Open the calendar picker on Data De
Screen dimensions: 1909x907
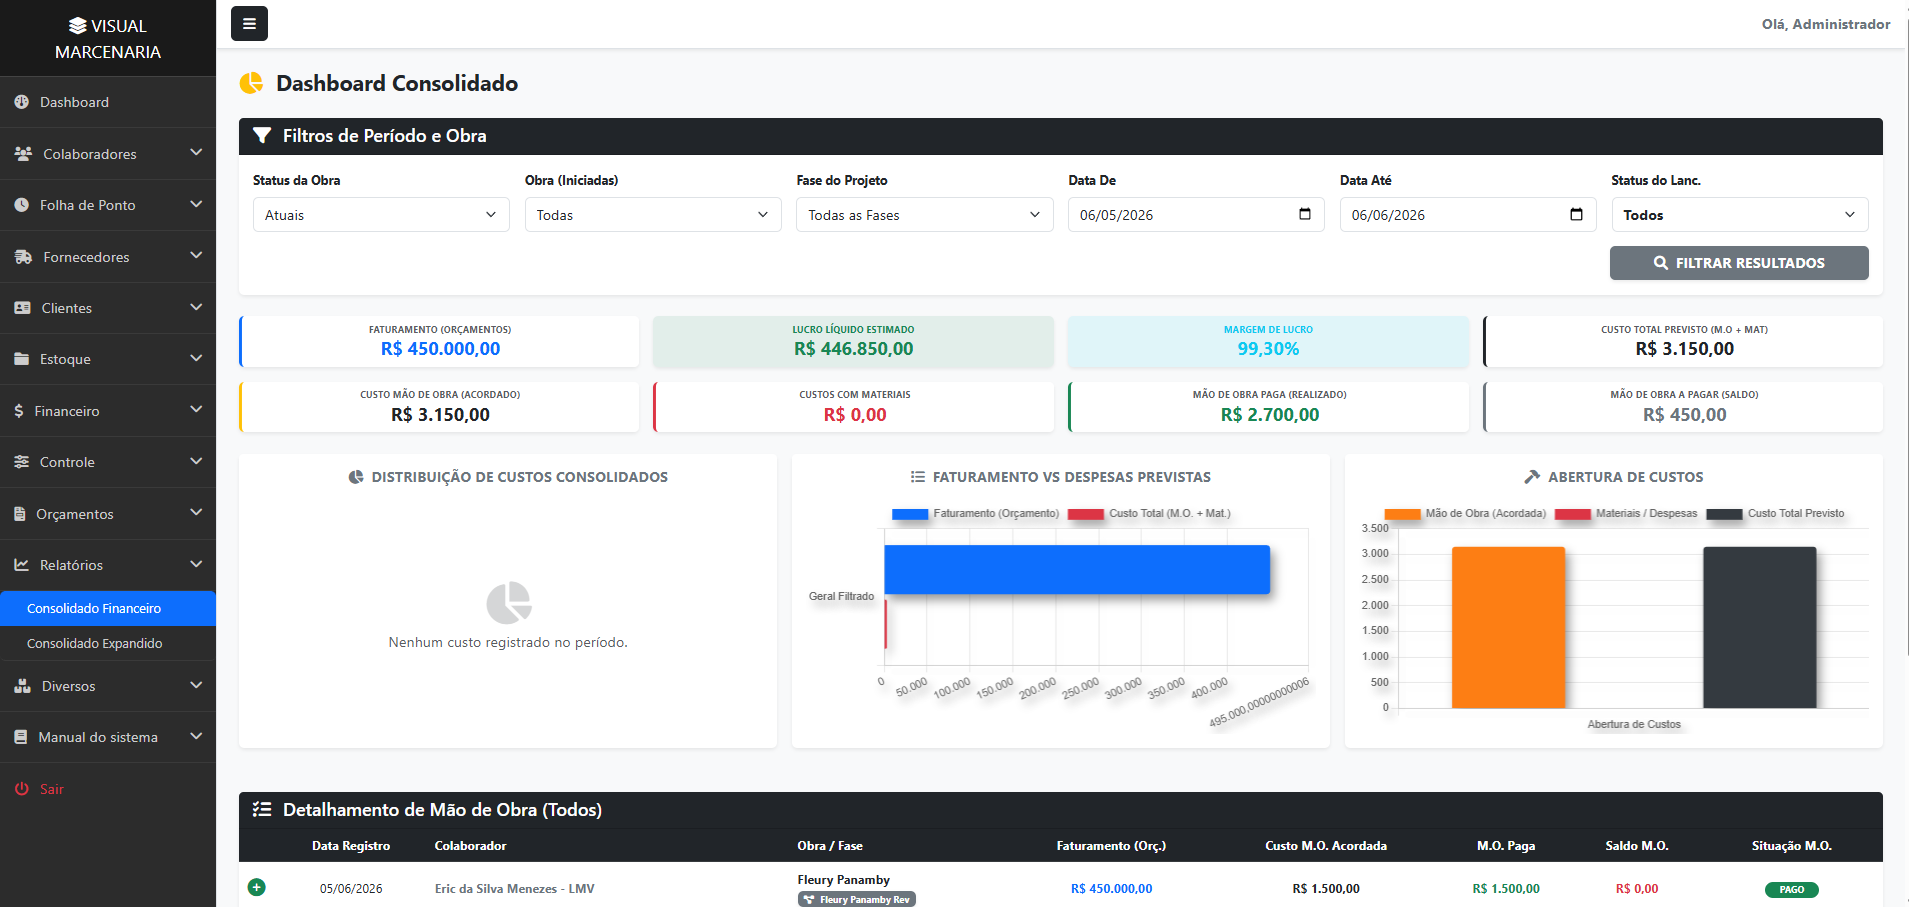(1304, 214)
